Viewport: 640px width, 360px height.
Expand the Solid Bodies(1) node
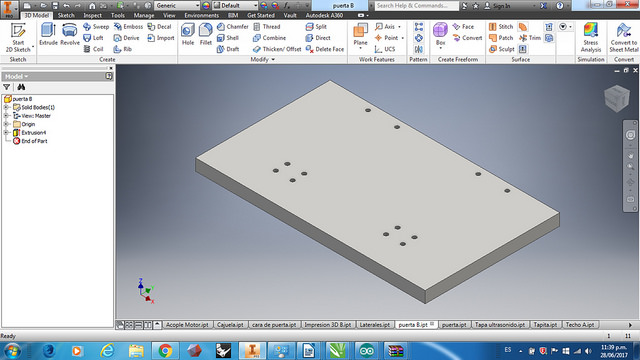click(x=6, y=107)
